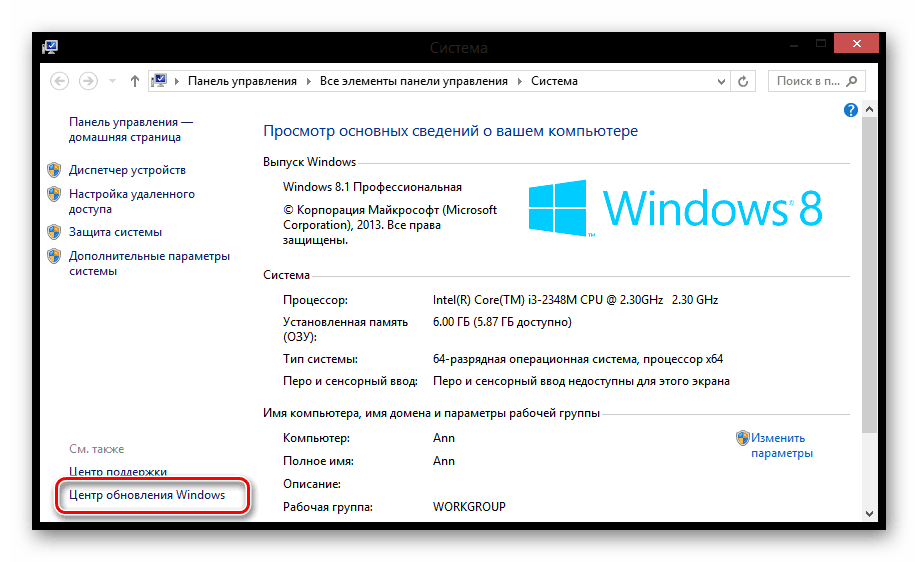Open Диспетчер устройств link
The width and height of the screenshot is (918, 562).
tap(127, 170)
